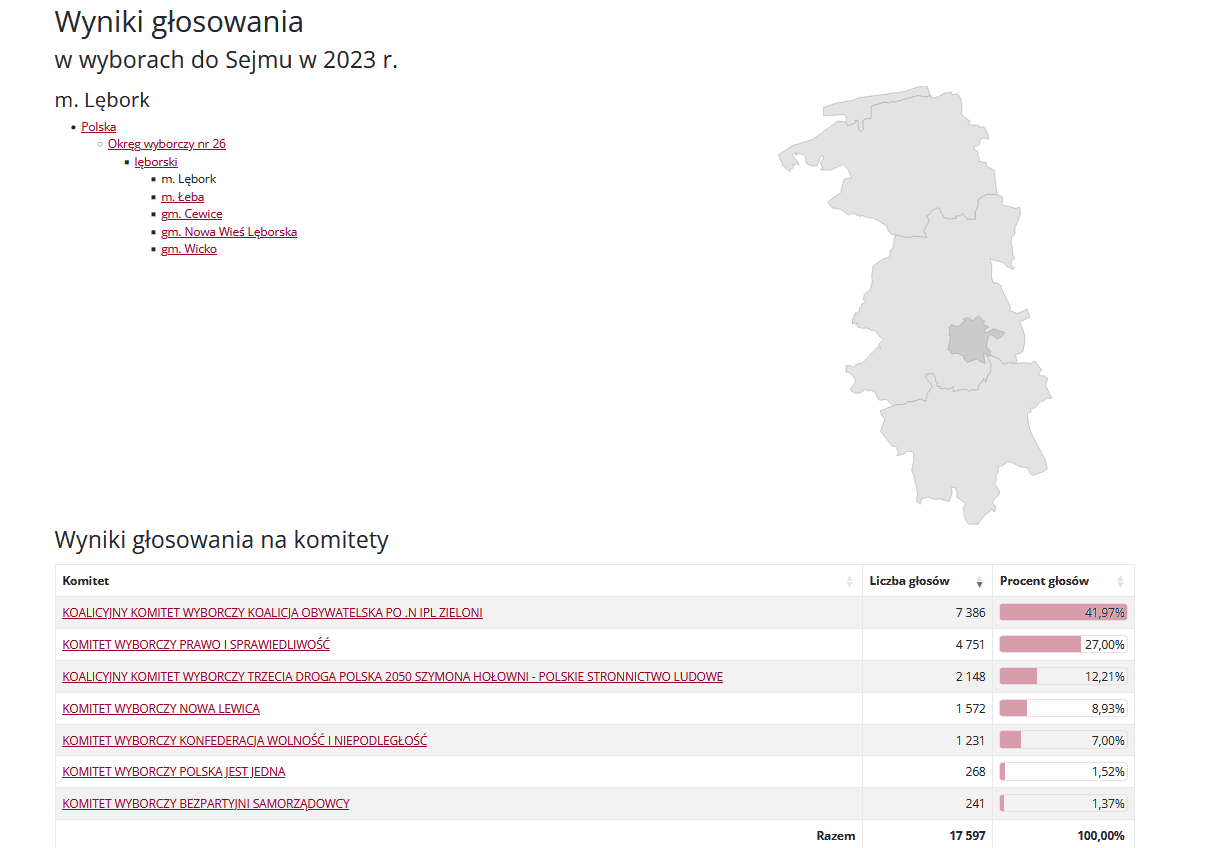
Task: Sort table by Komitet column sort icon
Action: [849, 581]
